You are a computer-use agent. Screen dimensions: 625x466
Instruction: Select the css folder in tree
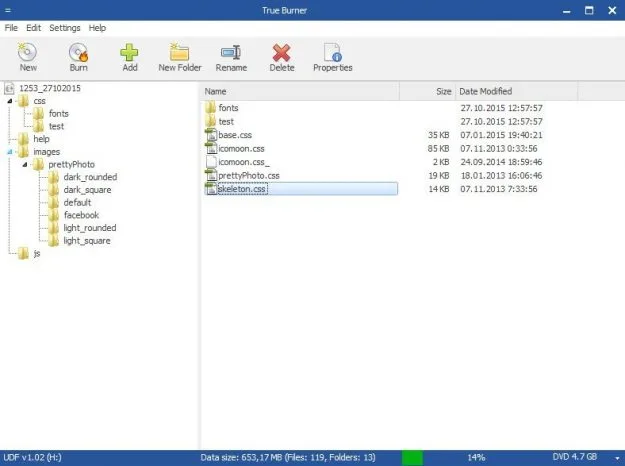(39, 101)
